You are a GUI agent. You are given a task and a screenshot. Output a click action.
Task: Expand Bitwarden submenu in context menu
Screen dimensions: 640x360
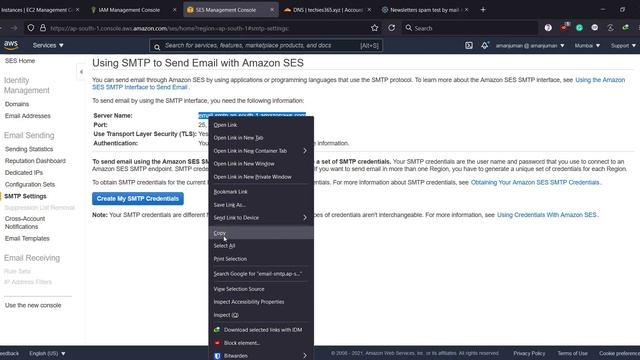point(261,356)
